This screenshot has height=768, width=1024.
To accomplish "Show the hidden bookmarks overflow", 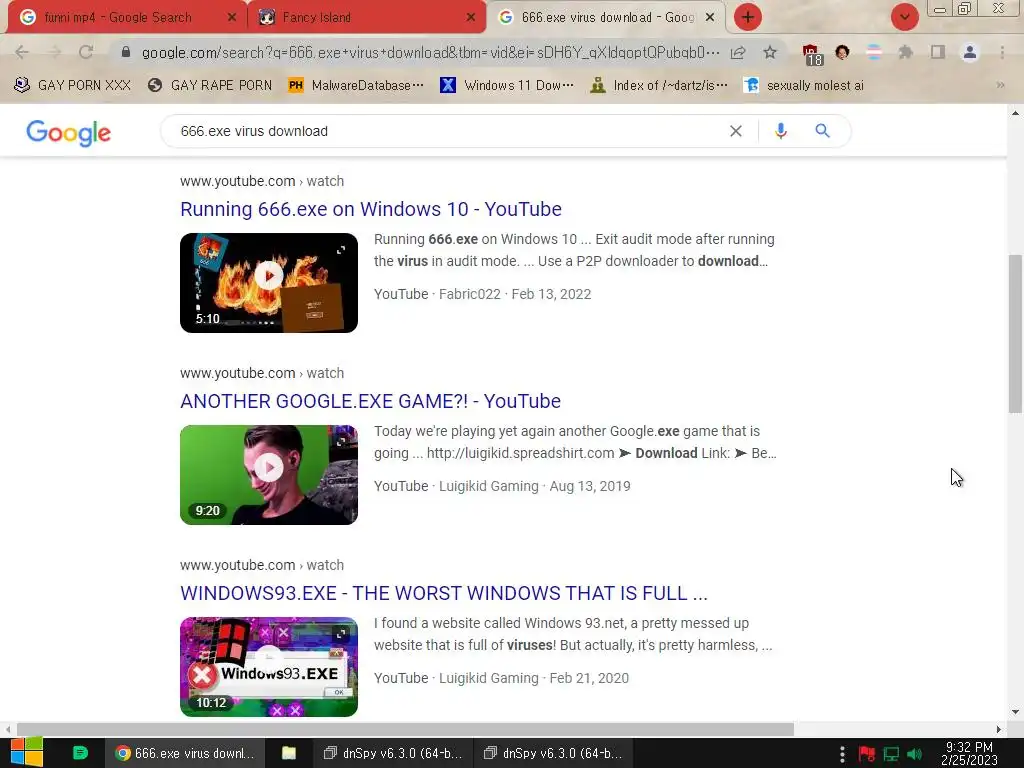I will (1000, 85).
